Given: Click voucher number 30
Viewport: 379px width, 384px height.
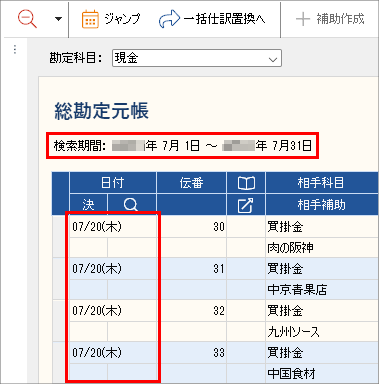Looking at the screenshot, I should tap(219, 227).
